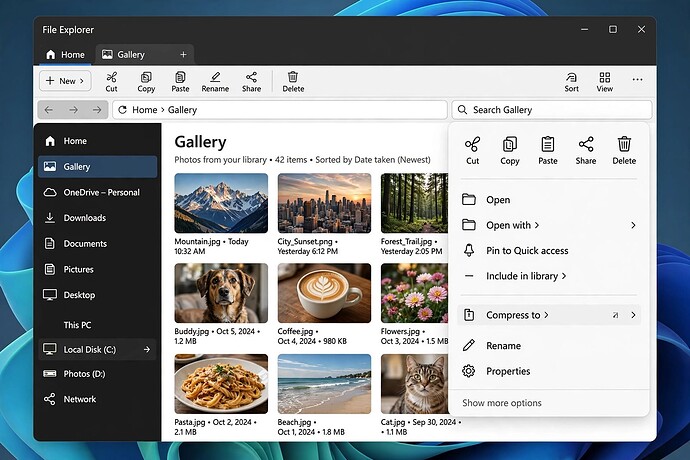690x460 pixels.
Task: Add a new tab with the plus button
Action: (183, 55)
